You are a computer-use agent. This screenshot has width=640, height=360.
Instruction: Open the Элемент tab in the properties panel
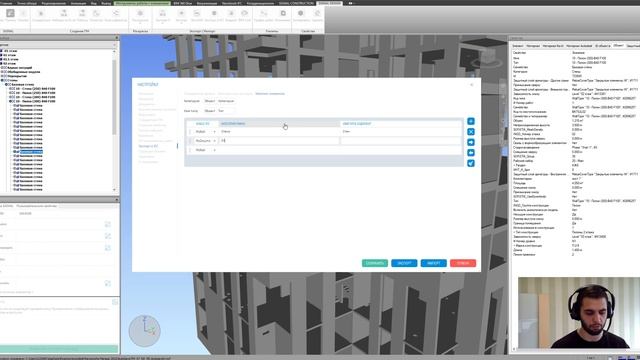point(518,46)
